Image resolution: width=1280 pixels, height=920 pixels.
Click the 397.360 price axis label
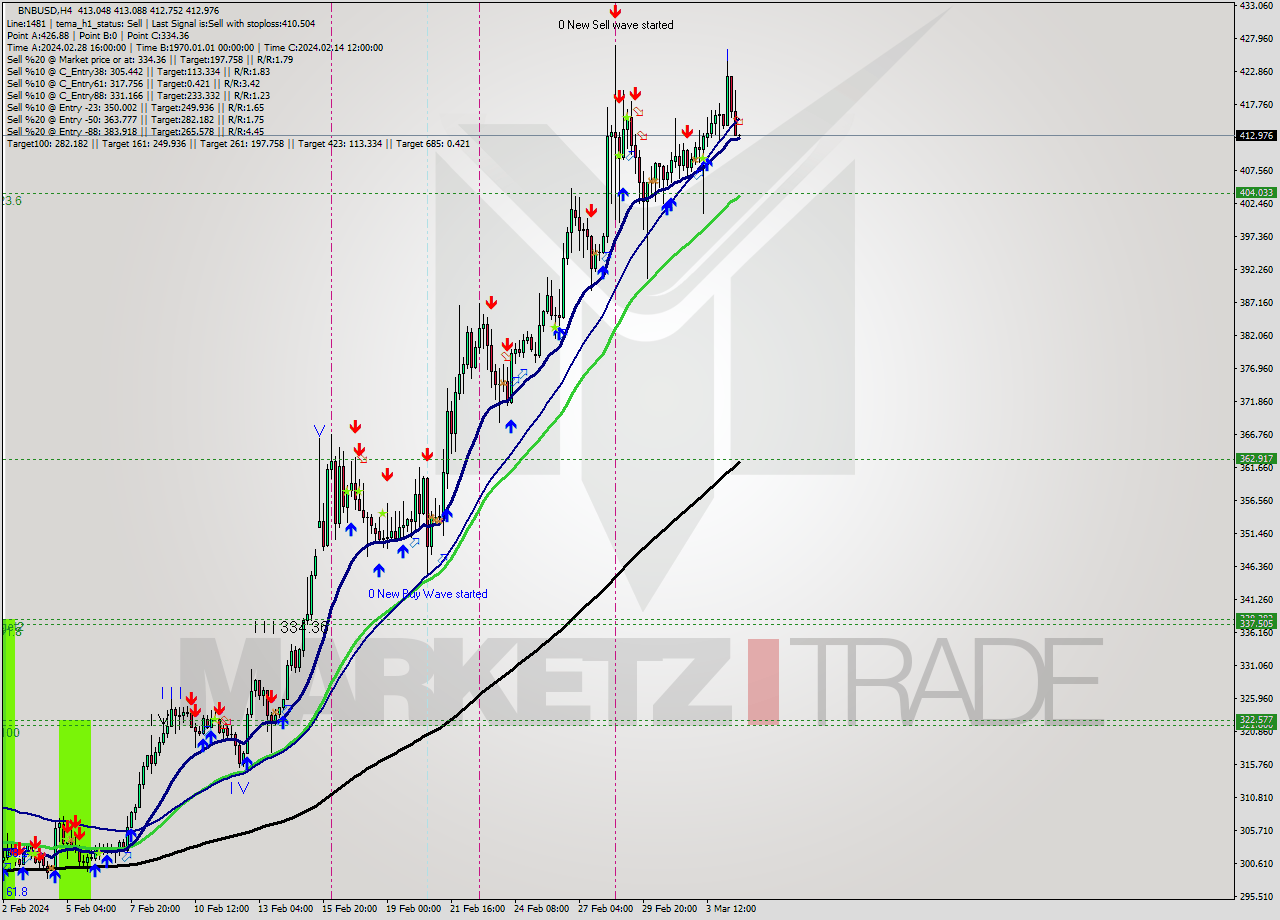point(1256,236)
